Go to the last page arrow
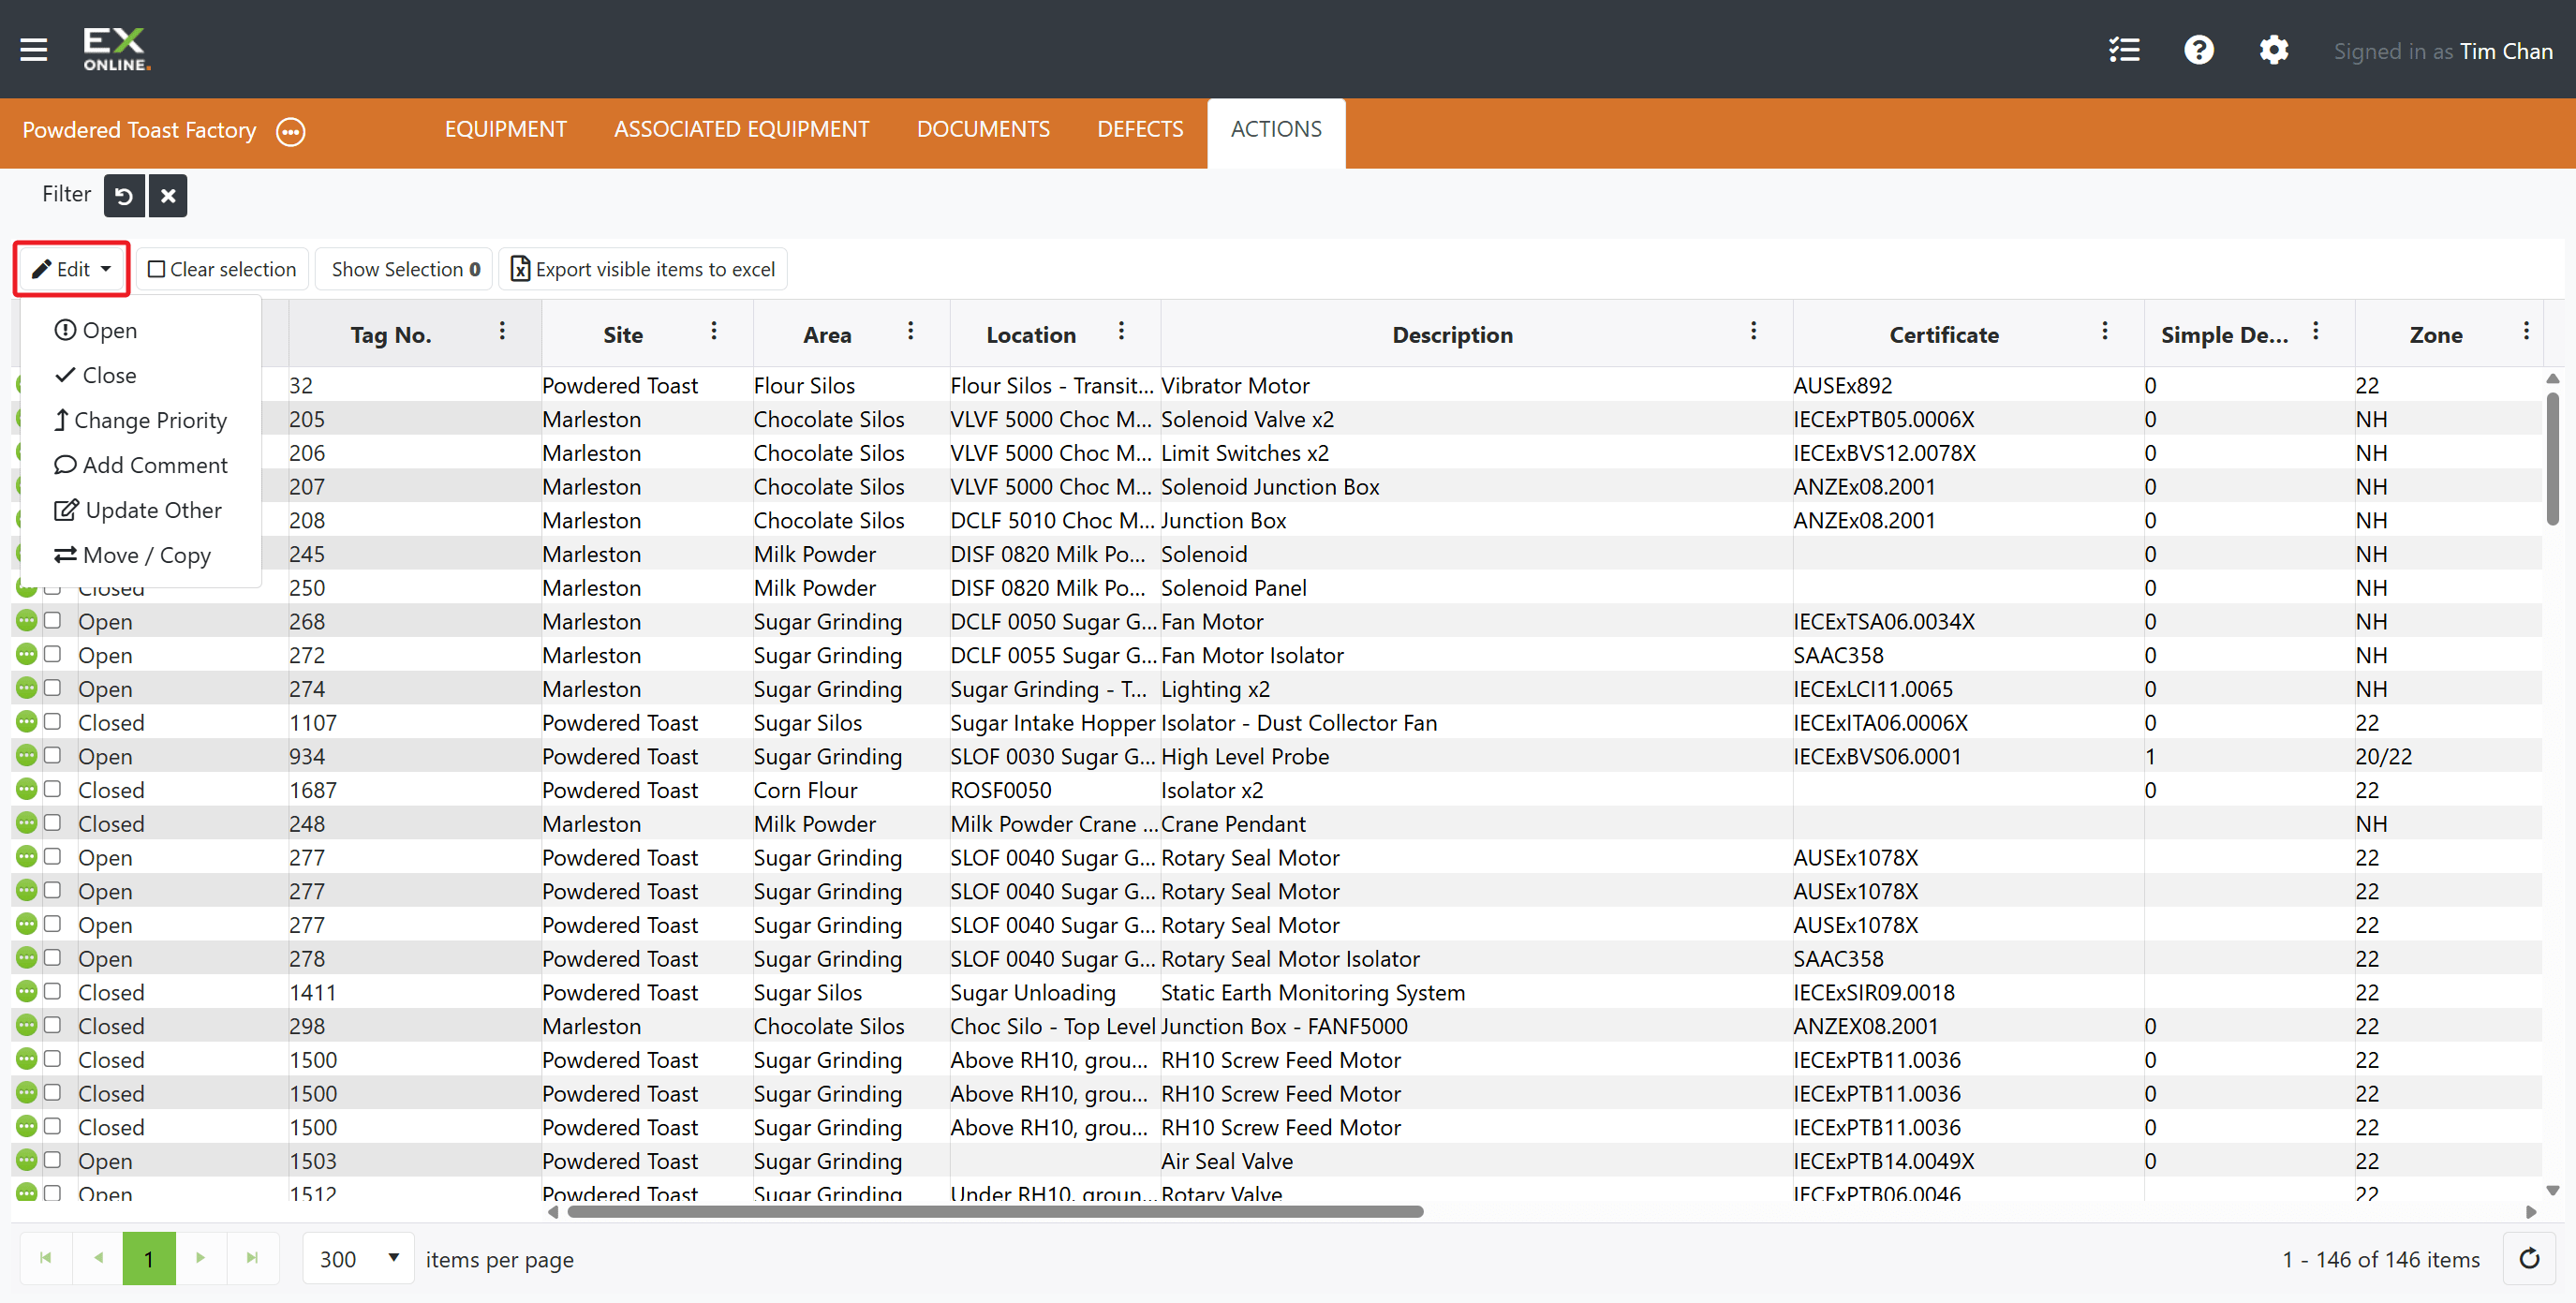The image size is (2576, 1303). (x=253, y=1258)
